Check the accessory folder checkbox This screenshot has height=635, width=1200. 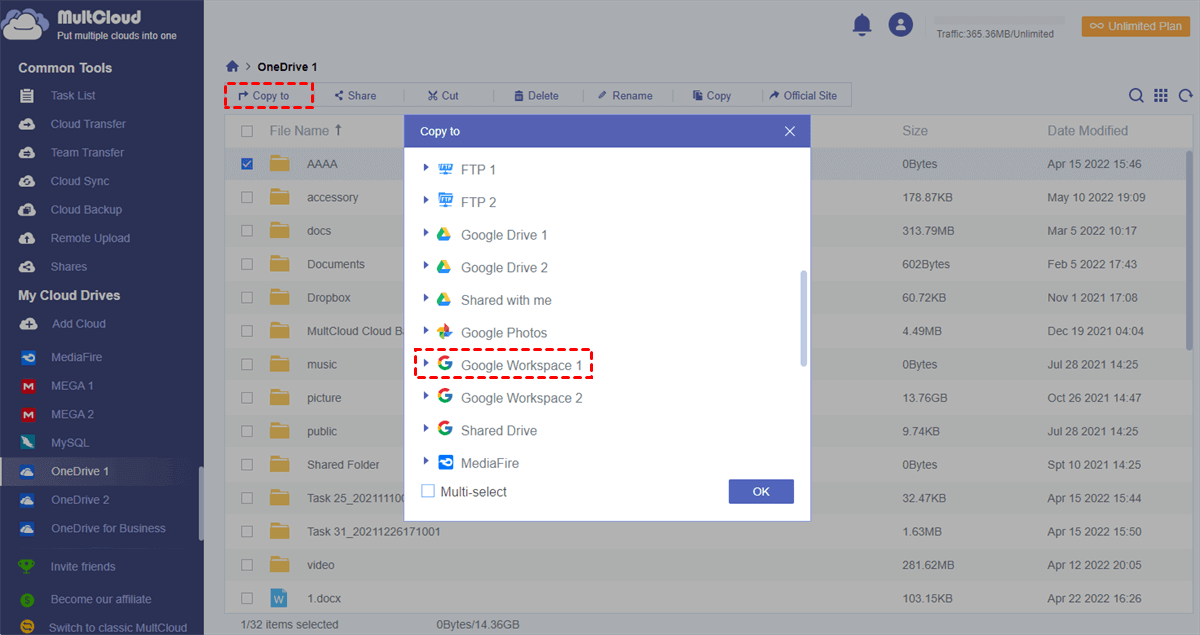(x=247, y=197)
